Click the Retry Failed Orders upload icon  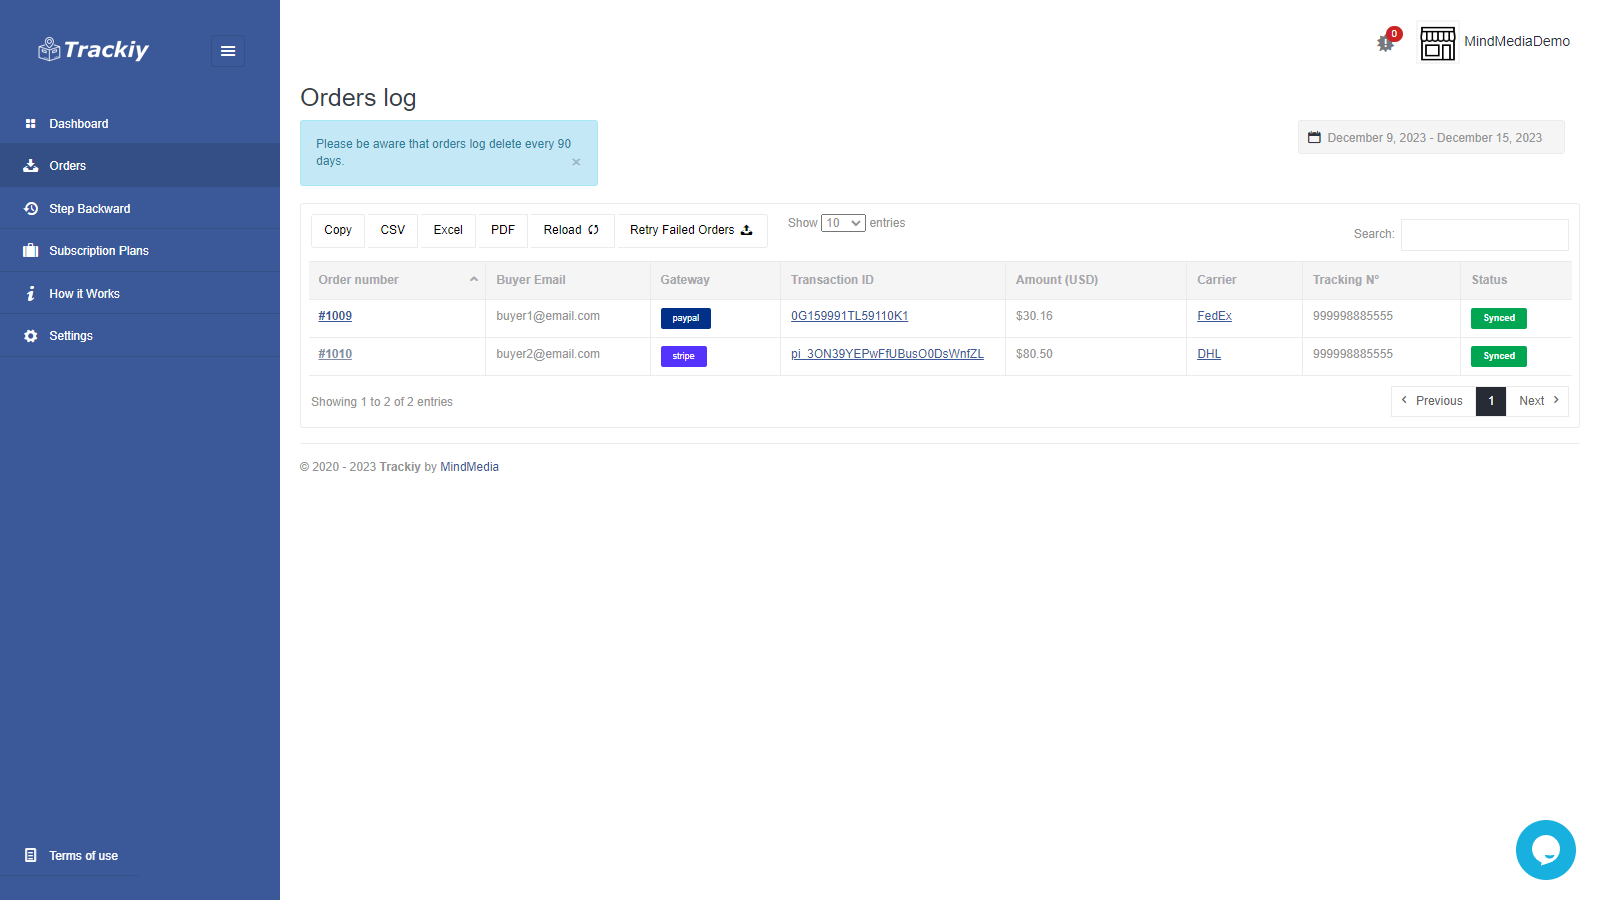click(747, 230)
